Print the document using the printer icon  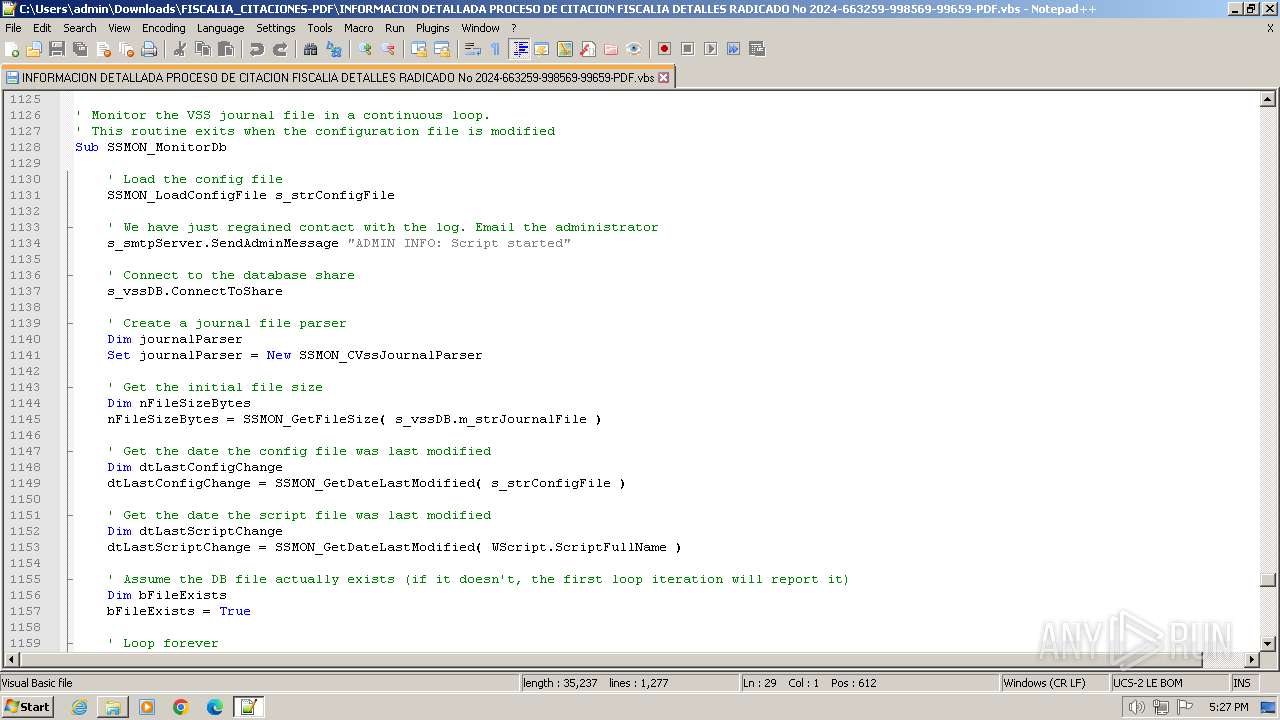click(149, 49)
